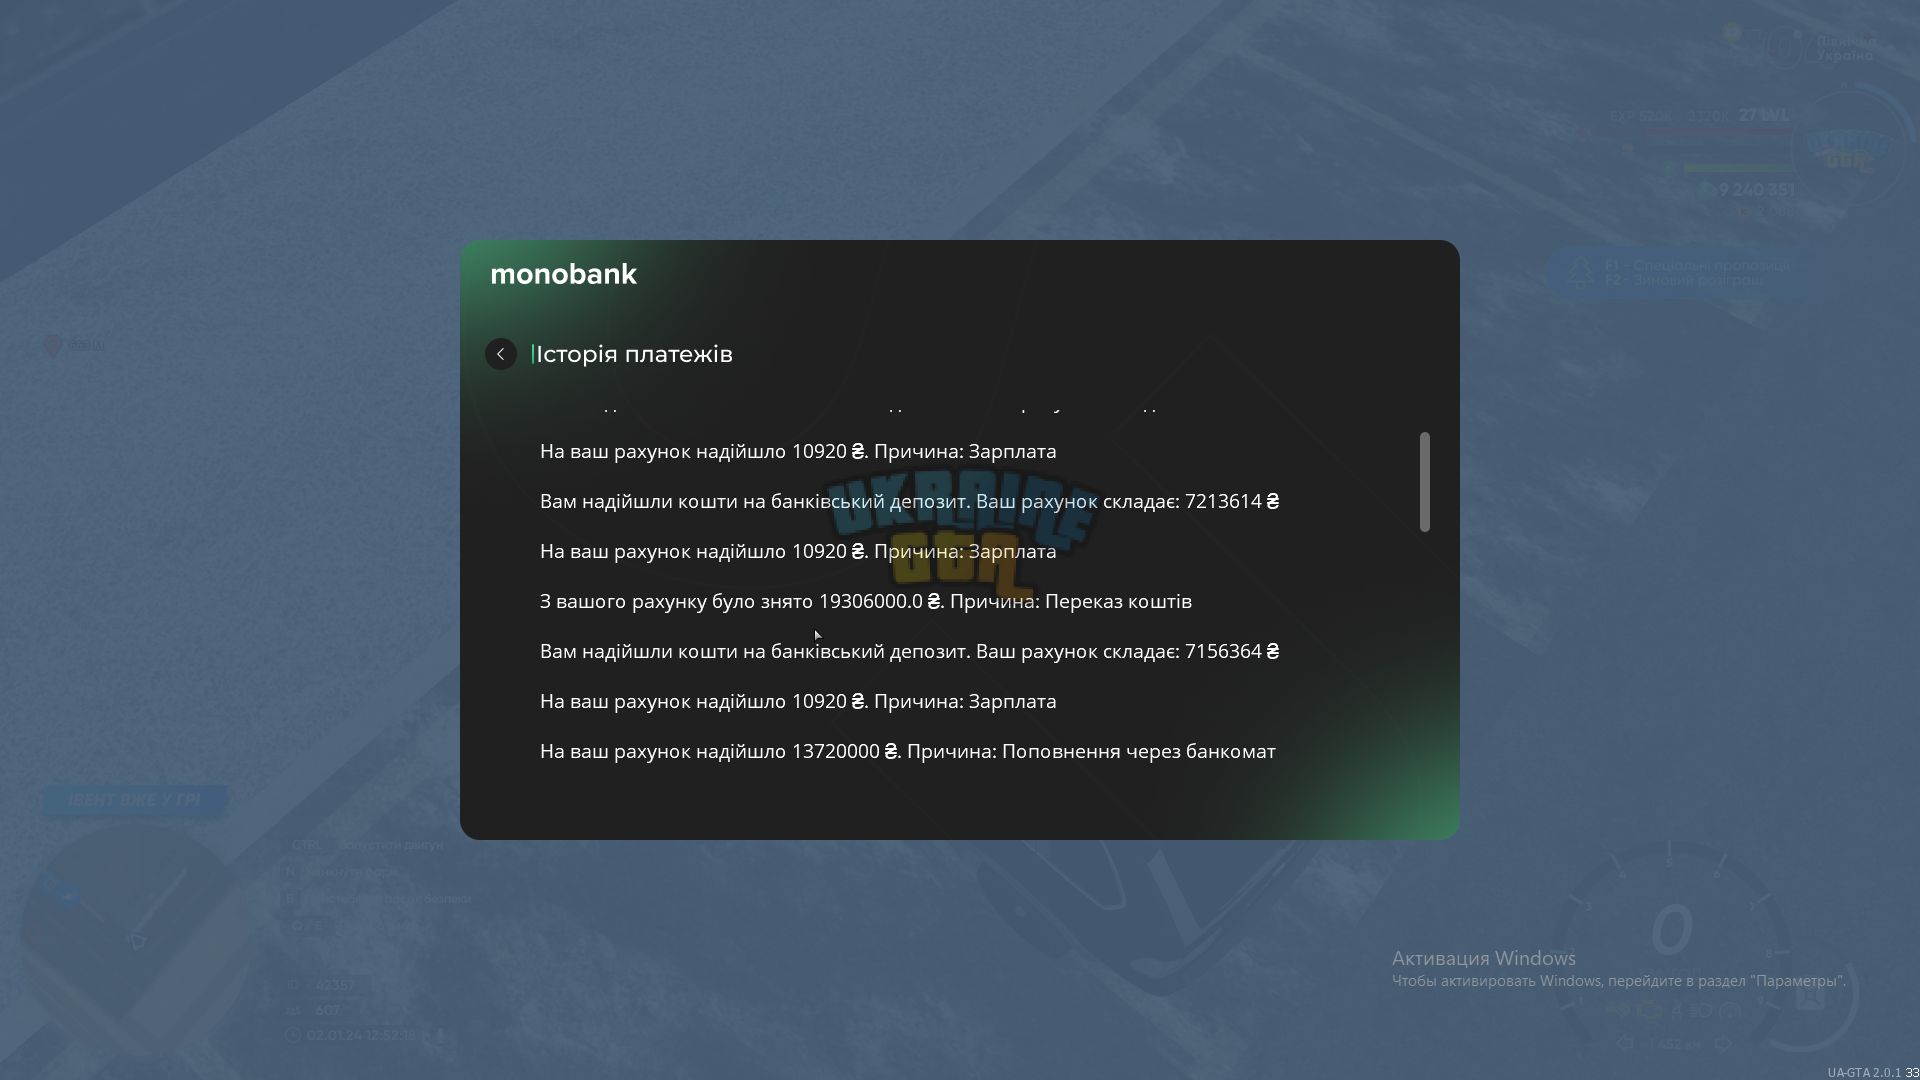Click the red map pin icon at left

pos(53,346)
